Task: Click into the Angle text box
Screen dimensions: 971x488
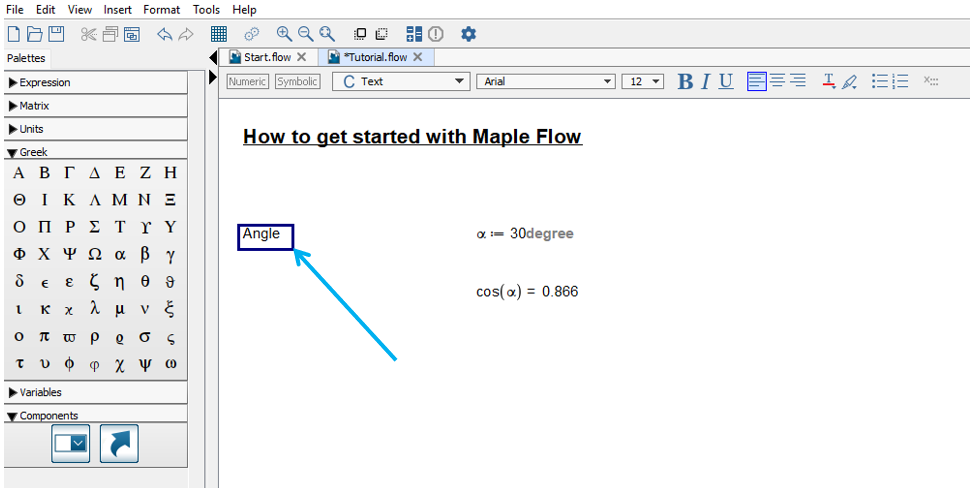Action: [x=266, y=237]
